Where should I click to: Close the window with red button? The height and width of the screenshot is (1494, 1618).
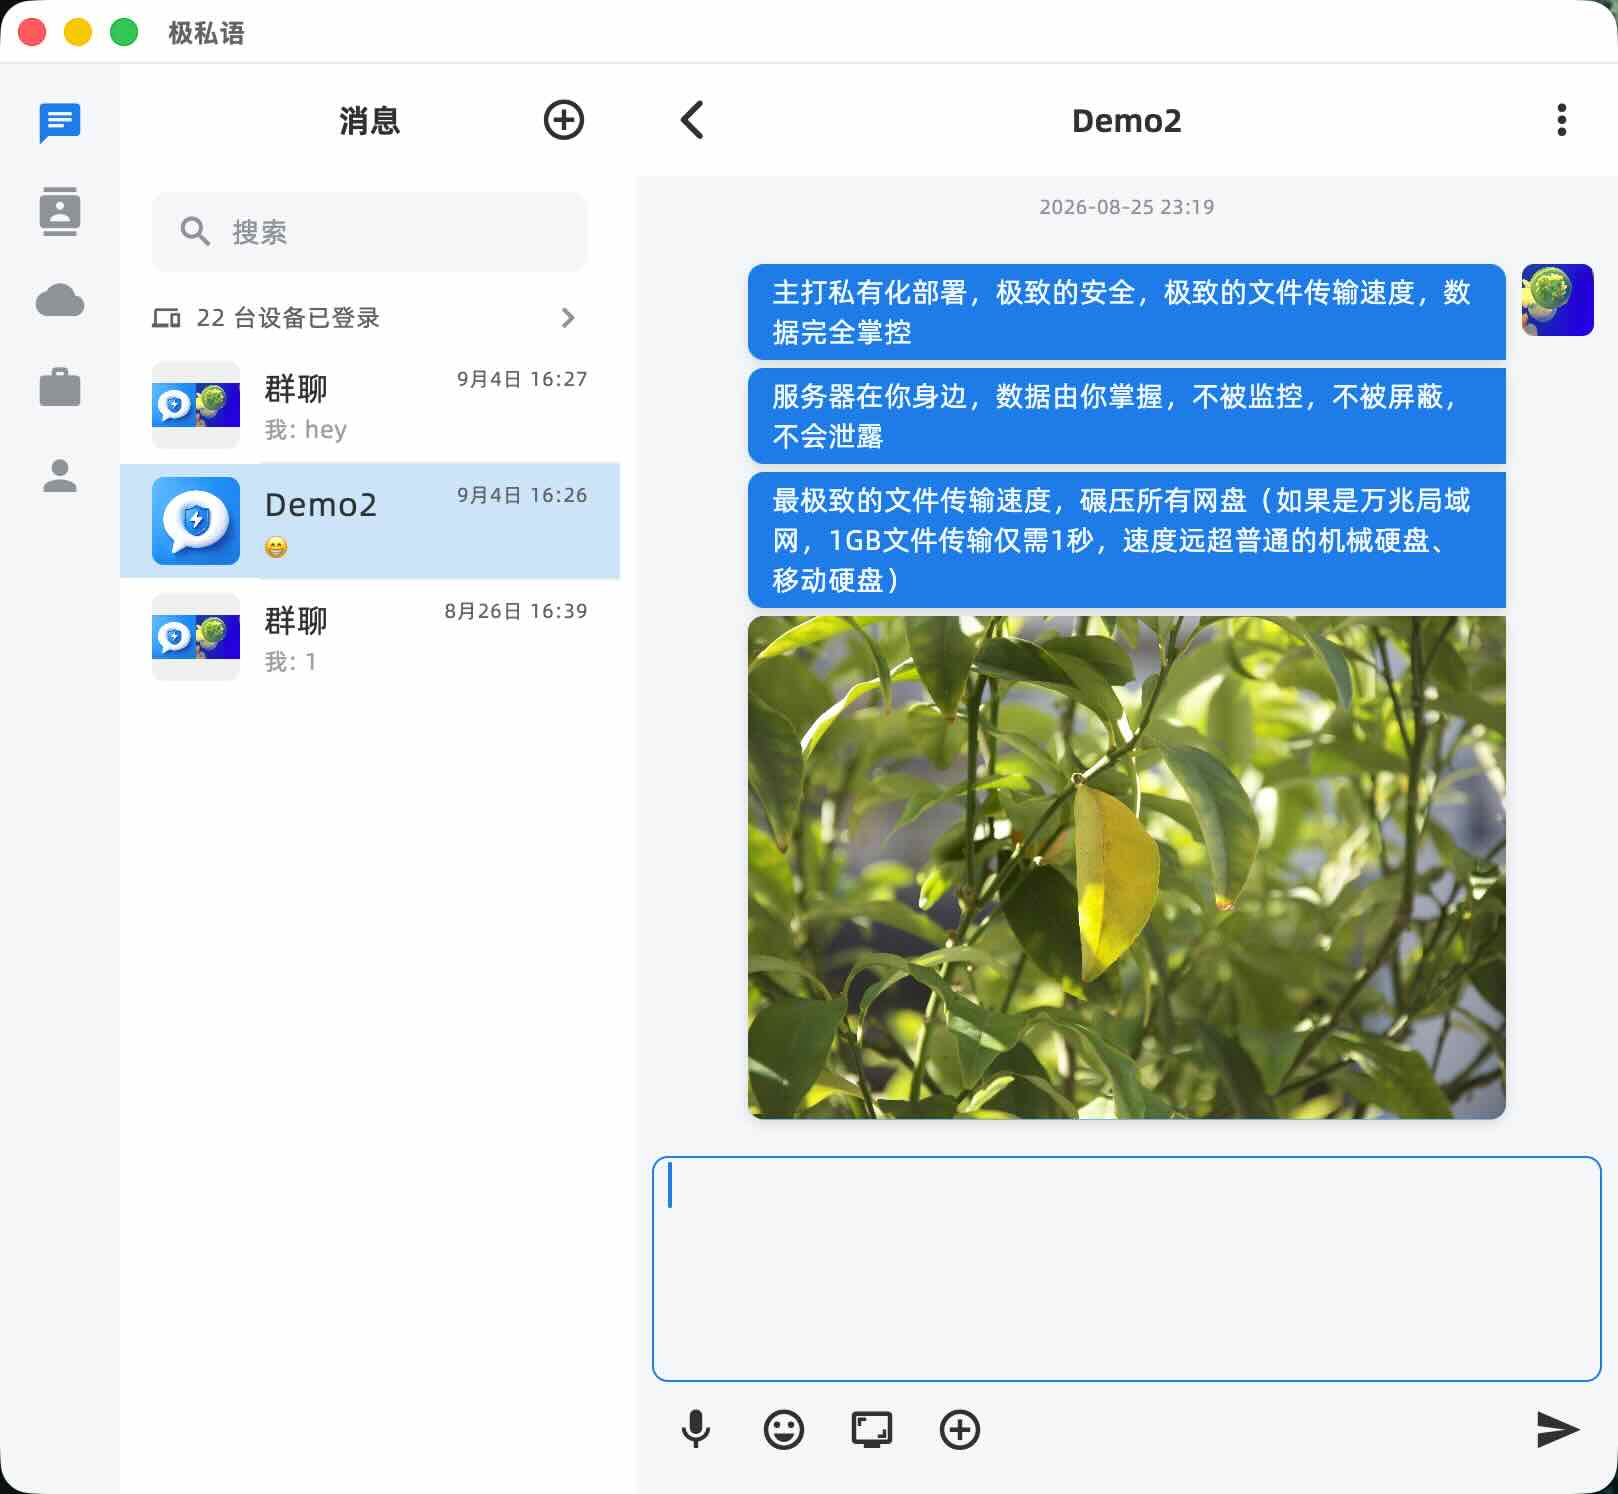coord(32,32)
